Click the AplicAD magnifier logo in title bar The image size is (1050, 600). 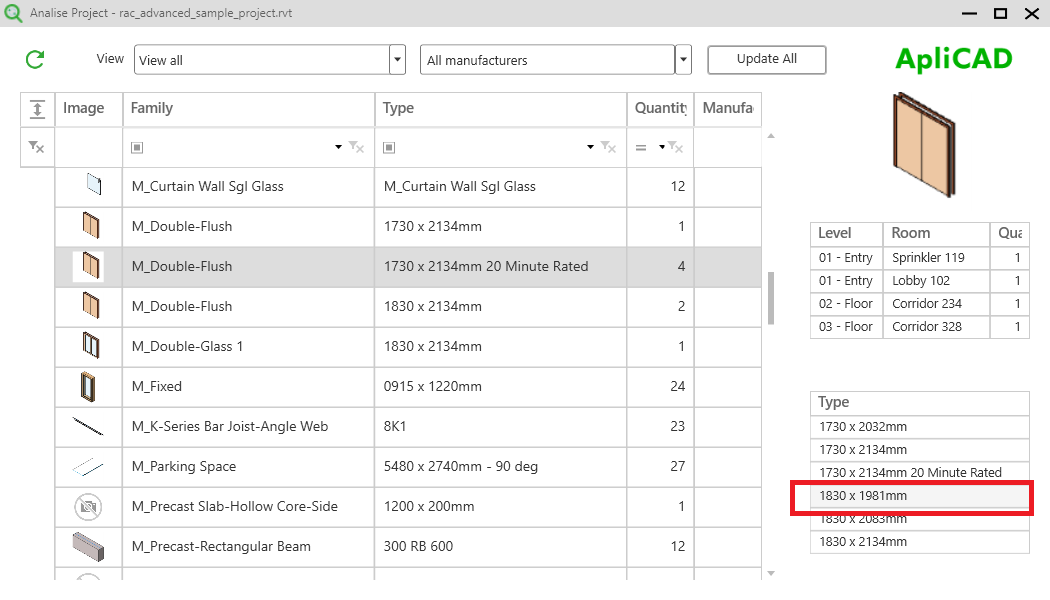(13, 14)
